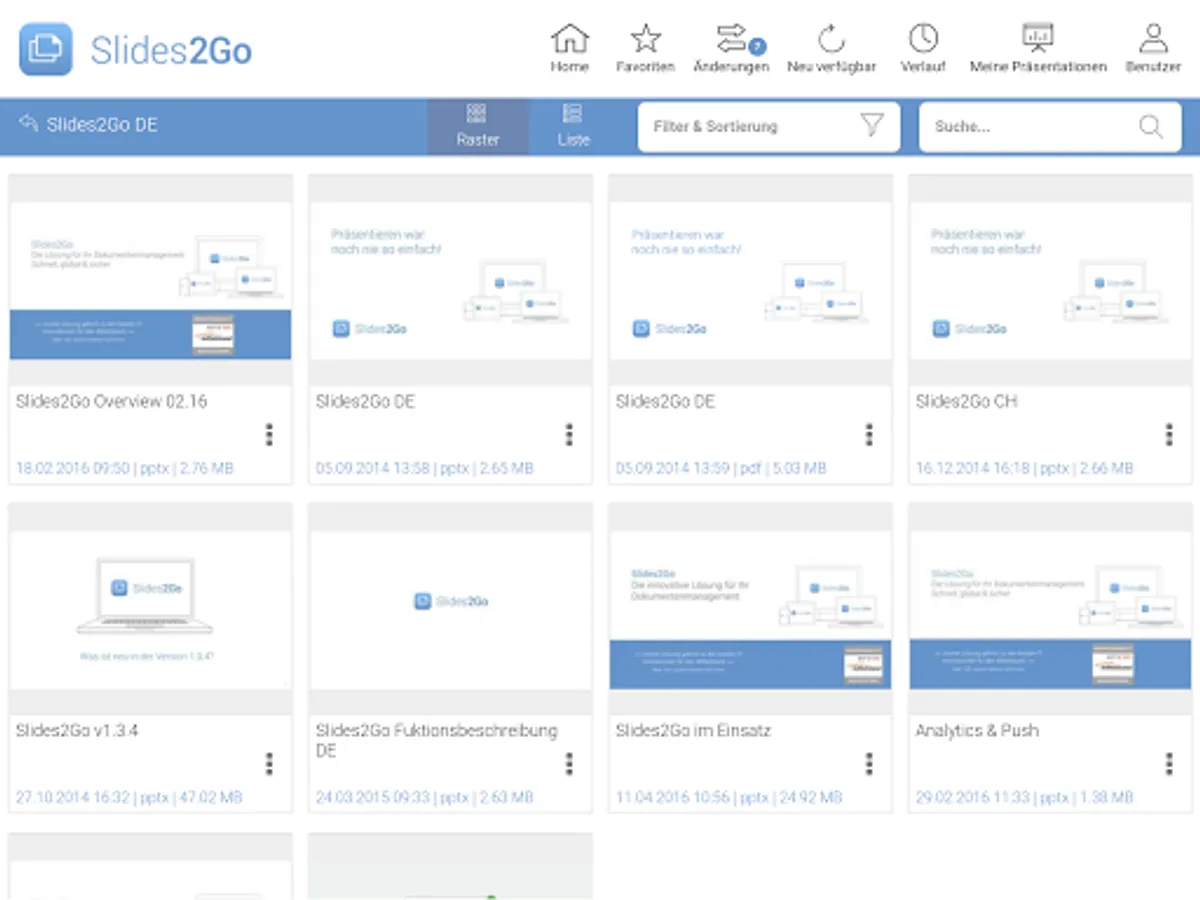Switch to Raster grid view

click(x=477, y=126)
